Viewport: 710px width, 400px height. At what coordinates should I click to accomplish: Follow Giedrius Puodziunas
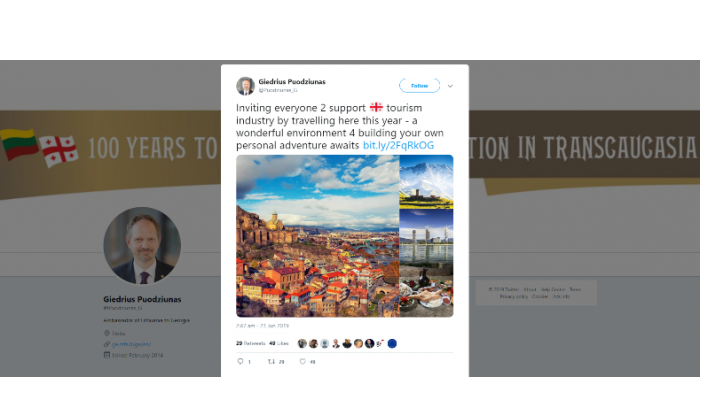click(419, 85)
